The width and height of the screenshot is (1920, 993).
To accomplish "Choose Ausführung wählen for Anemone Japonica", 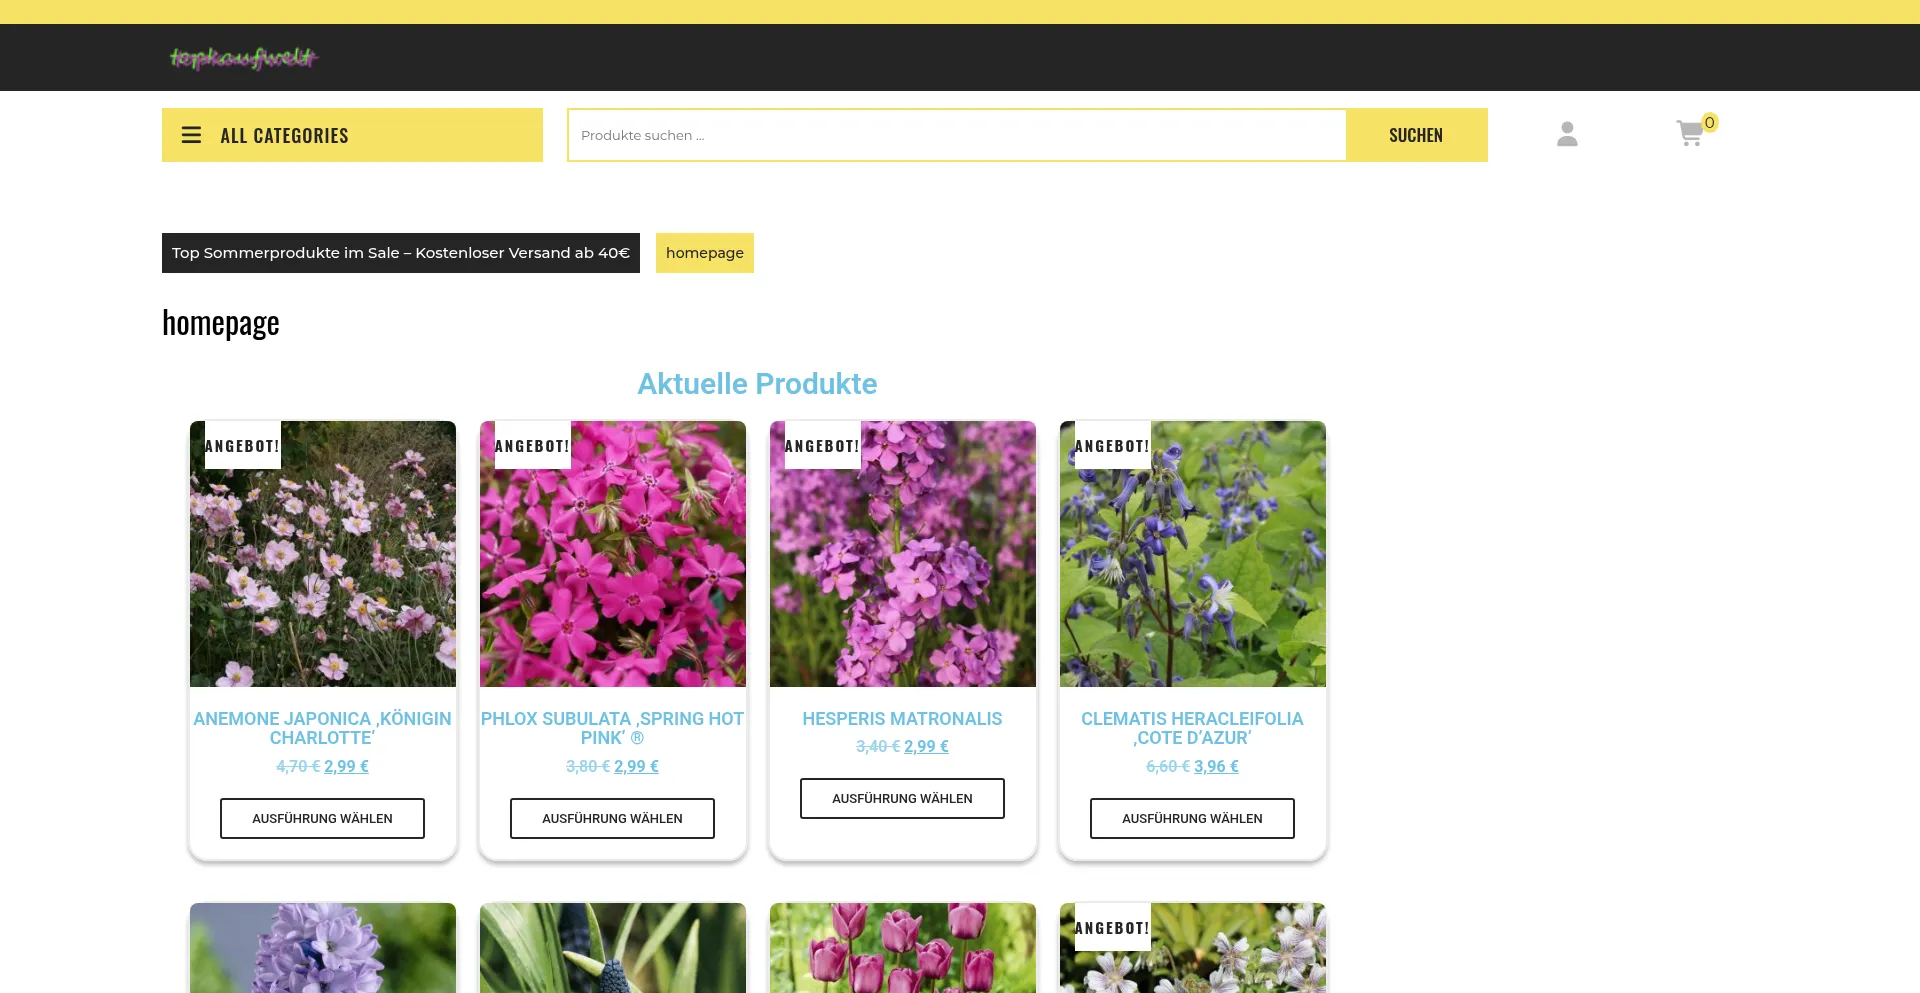I will click(322, 818).
